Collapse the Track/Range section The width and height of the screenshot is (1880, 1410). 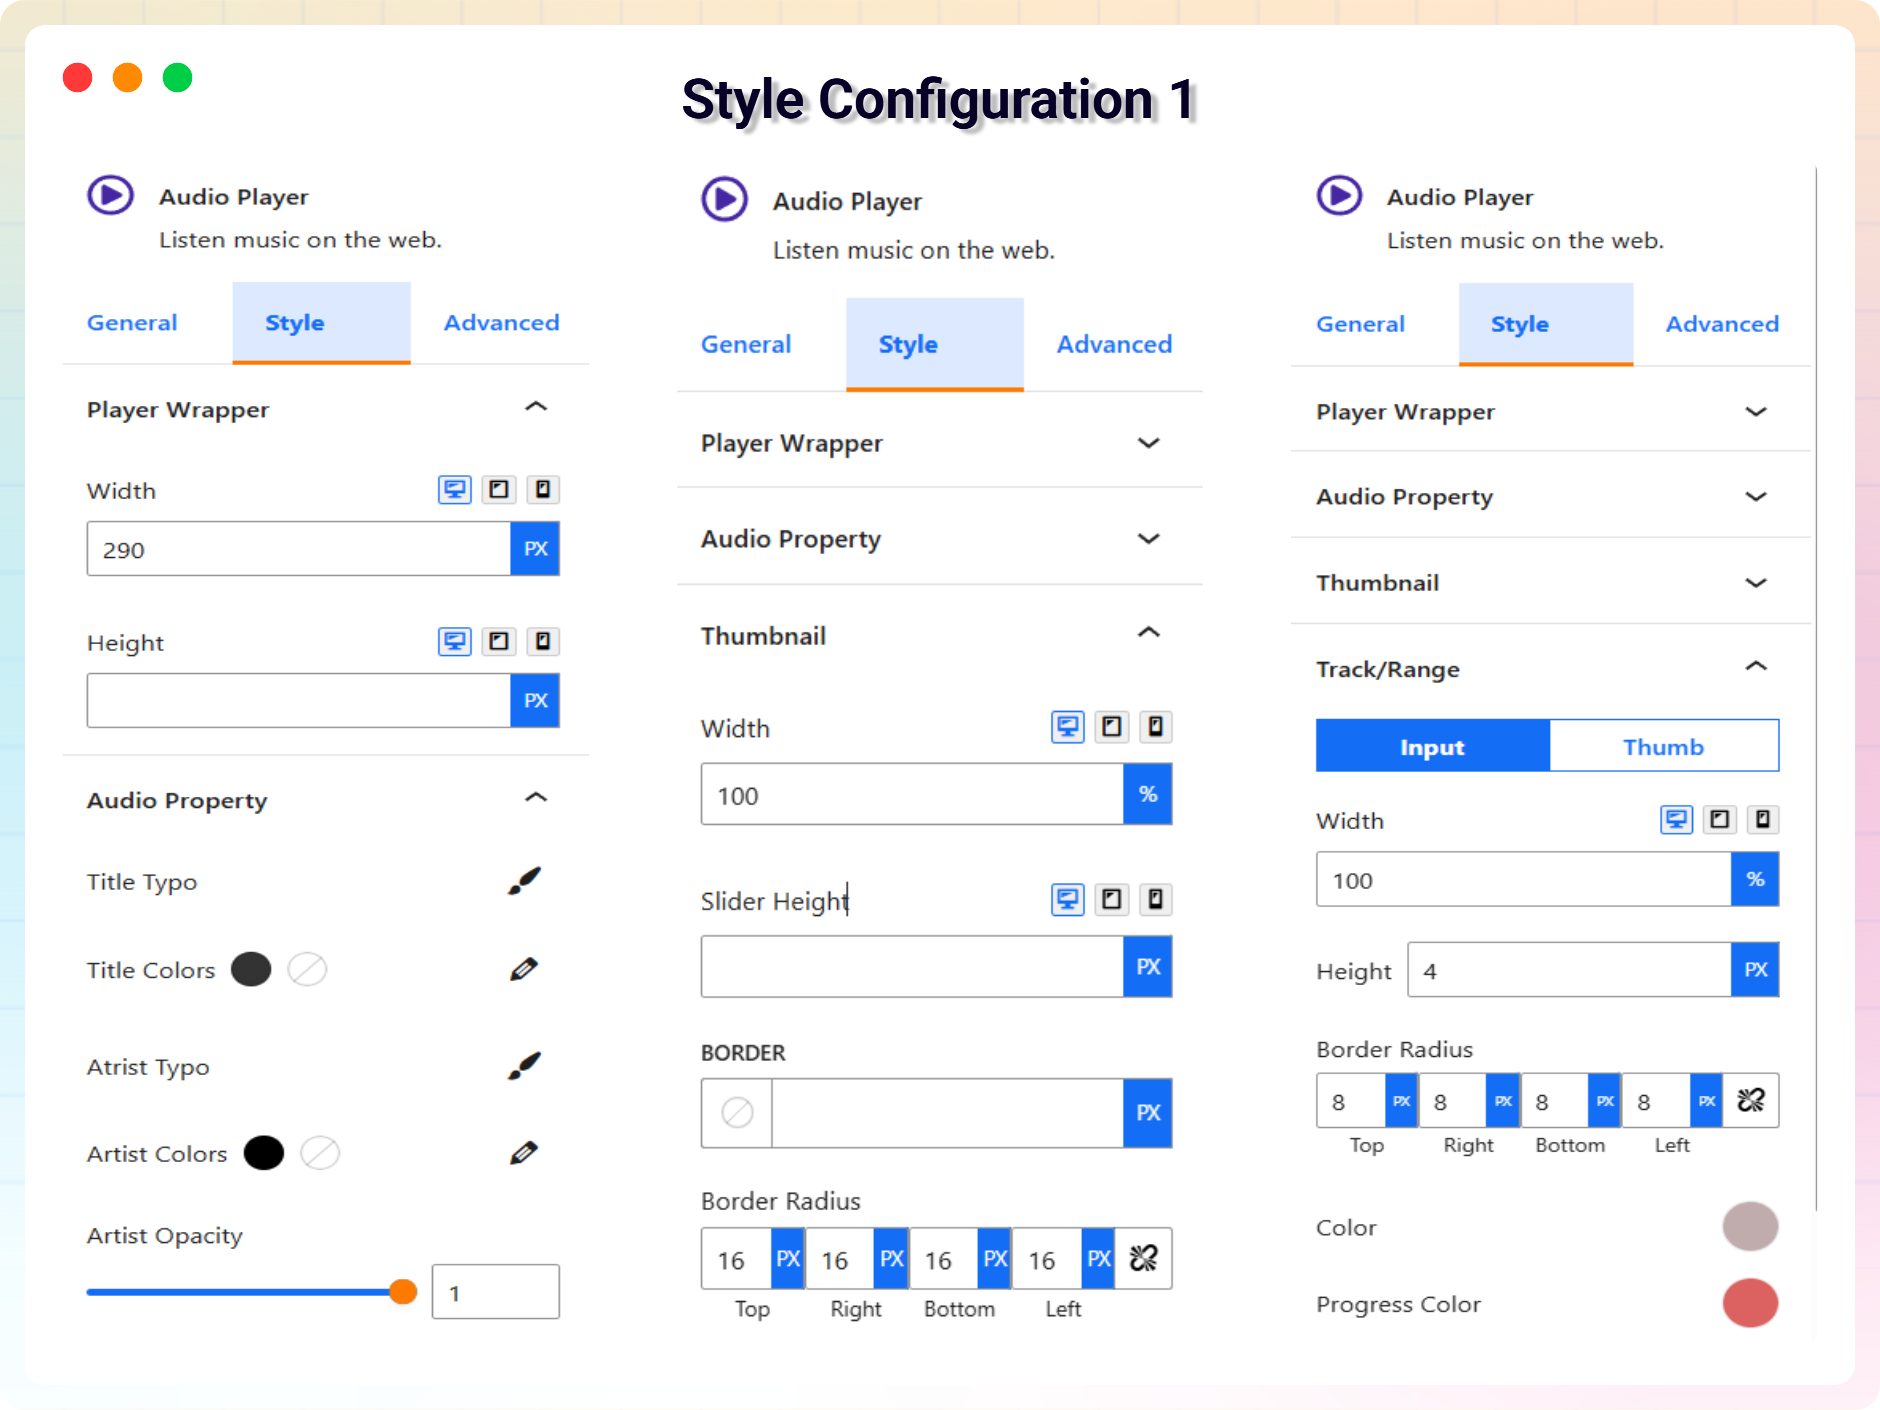pos(1756,667)
